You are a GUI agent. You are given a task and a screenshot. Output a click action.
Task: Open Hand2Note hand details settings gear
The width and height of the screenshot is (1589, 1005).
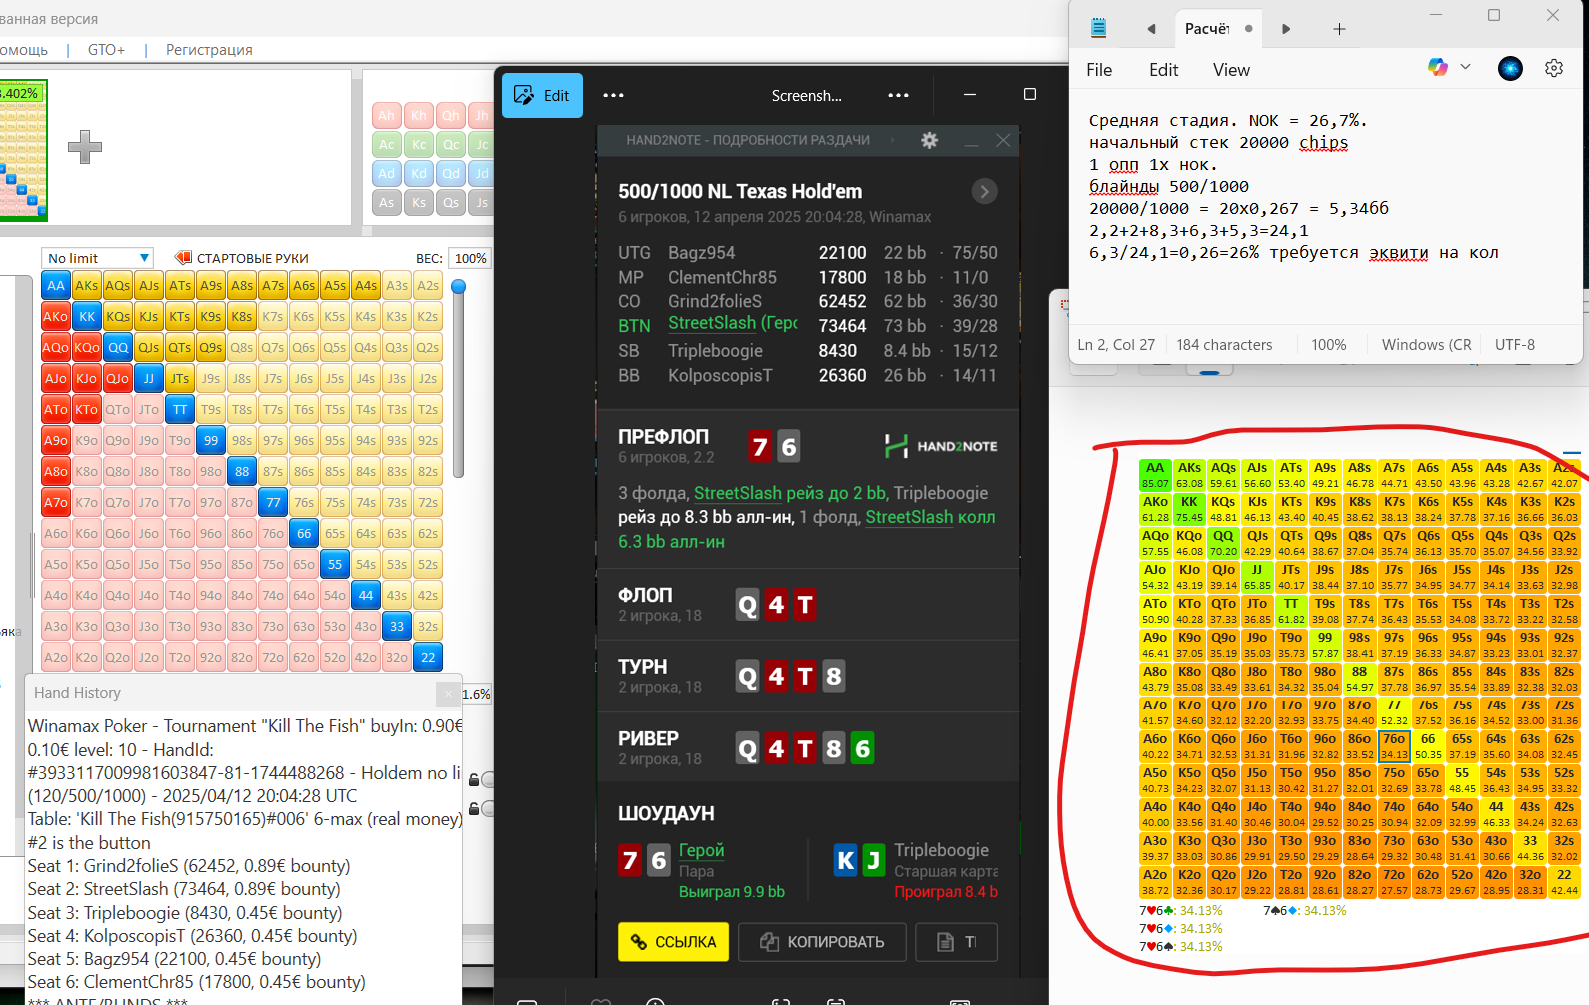click(x=929, y=140)
